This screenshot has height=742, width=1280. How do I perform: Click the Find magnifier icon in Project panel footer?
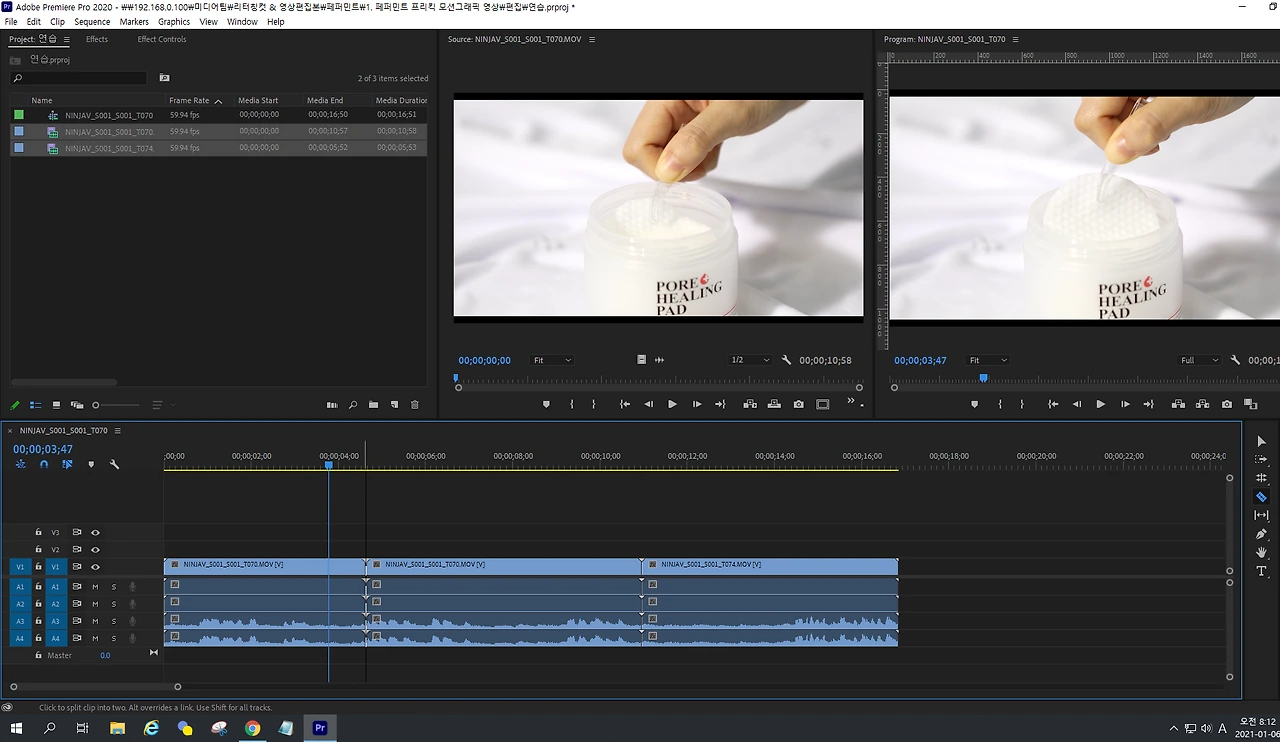353,405
